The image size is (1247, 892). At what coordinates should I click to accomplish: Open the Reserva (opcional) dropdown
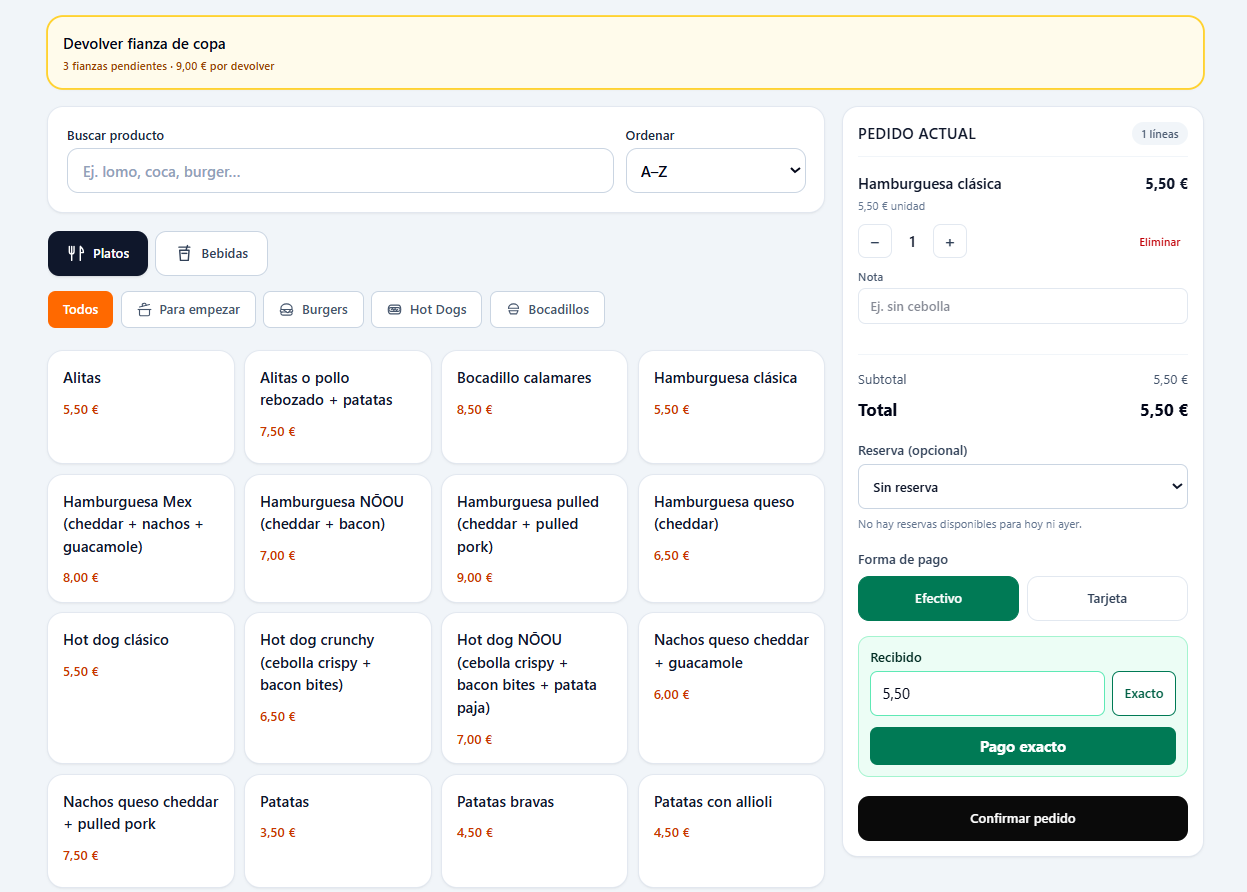[x=1023, y=487]
